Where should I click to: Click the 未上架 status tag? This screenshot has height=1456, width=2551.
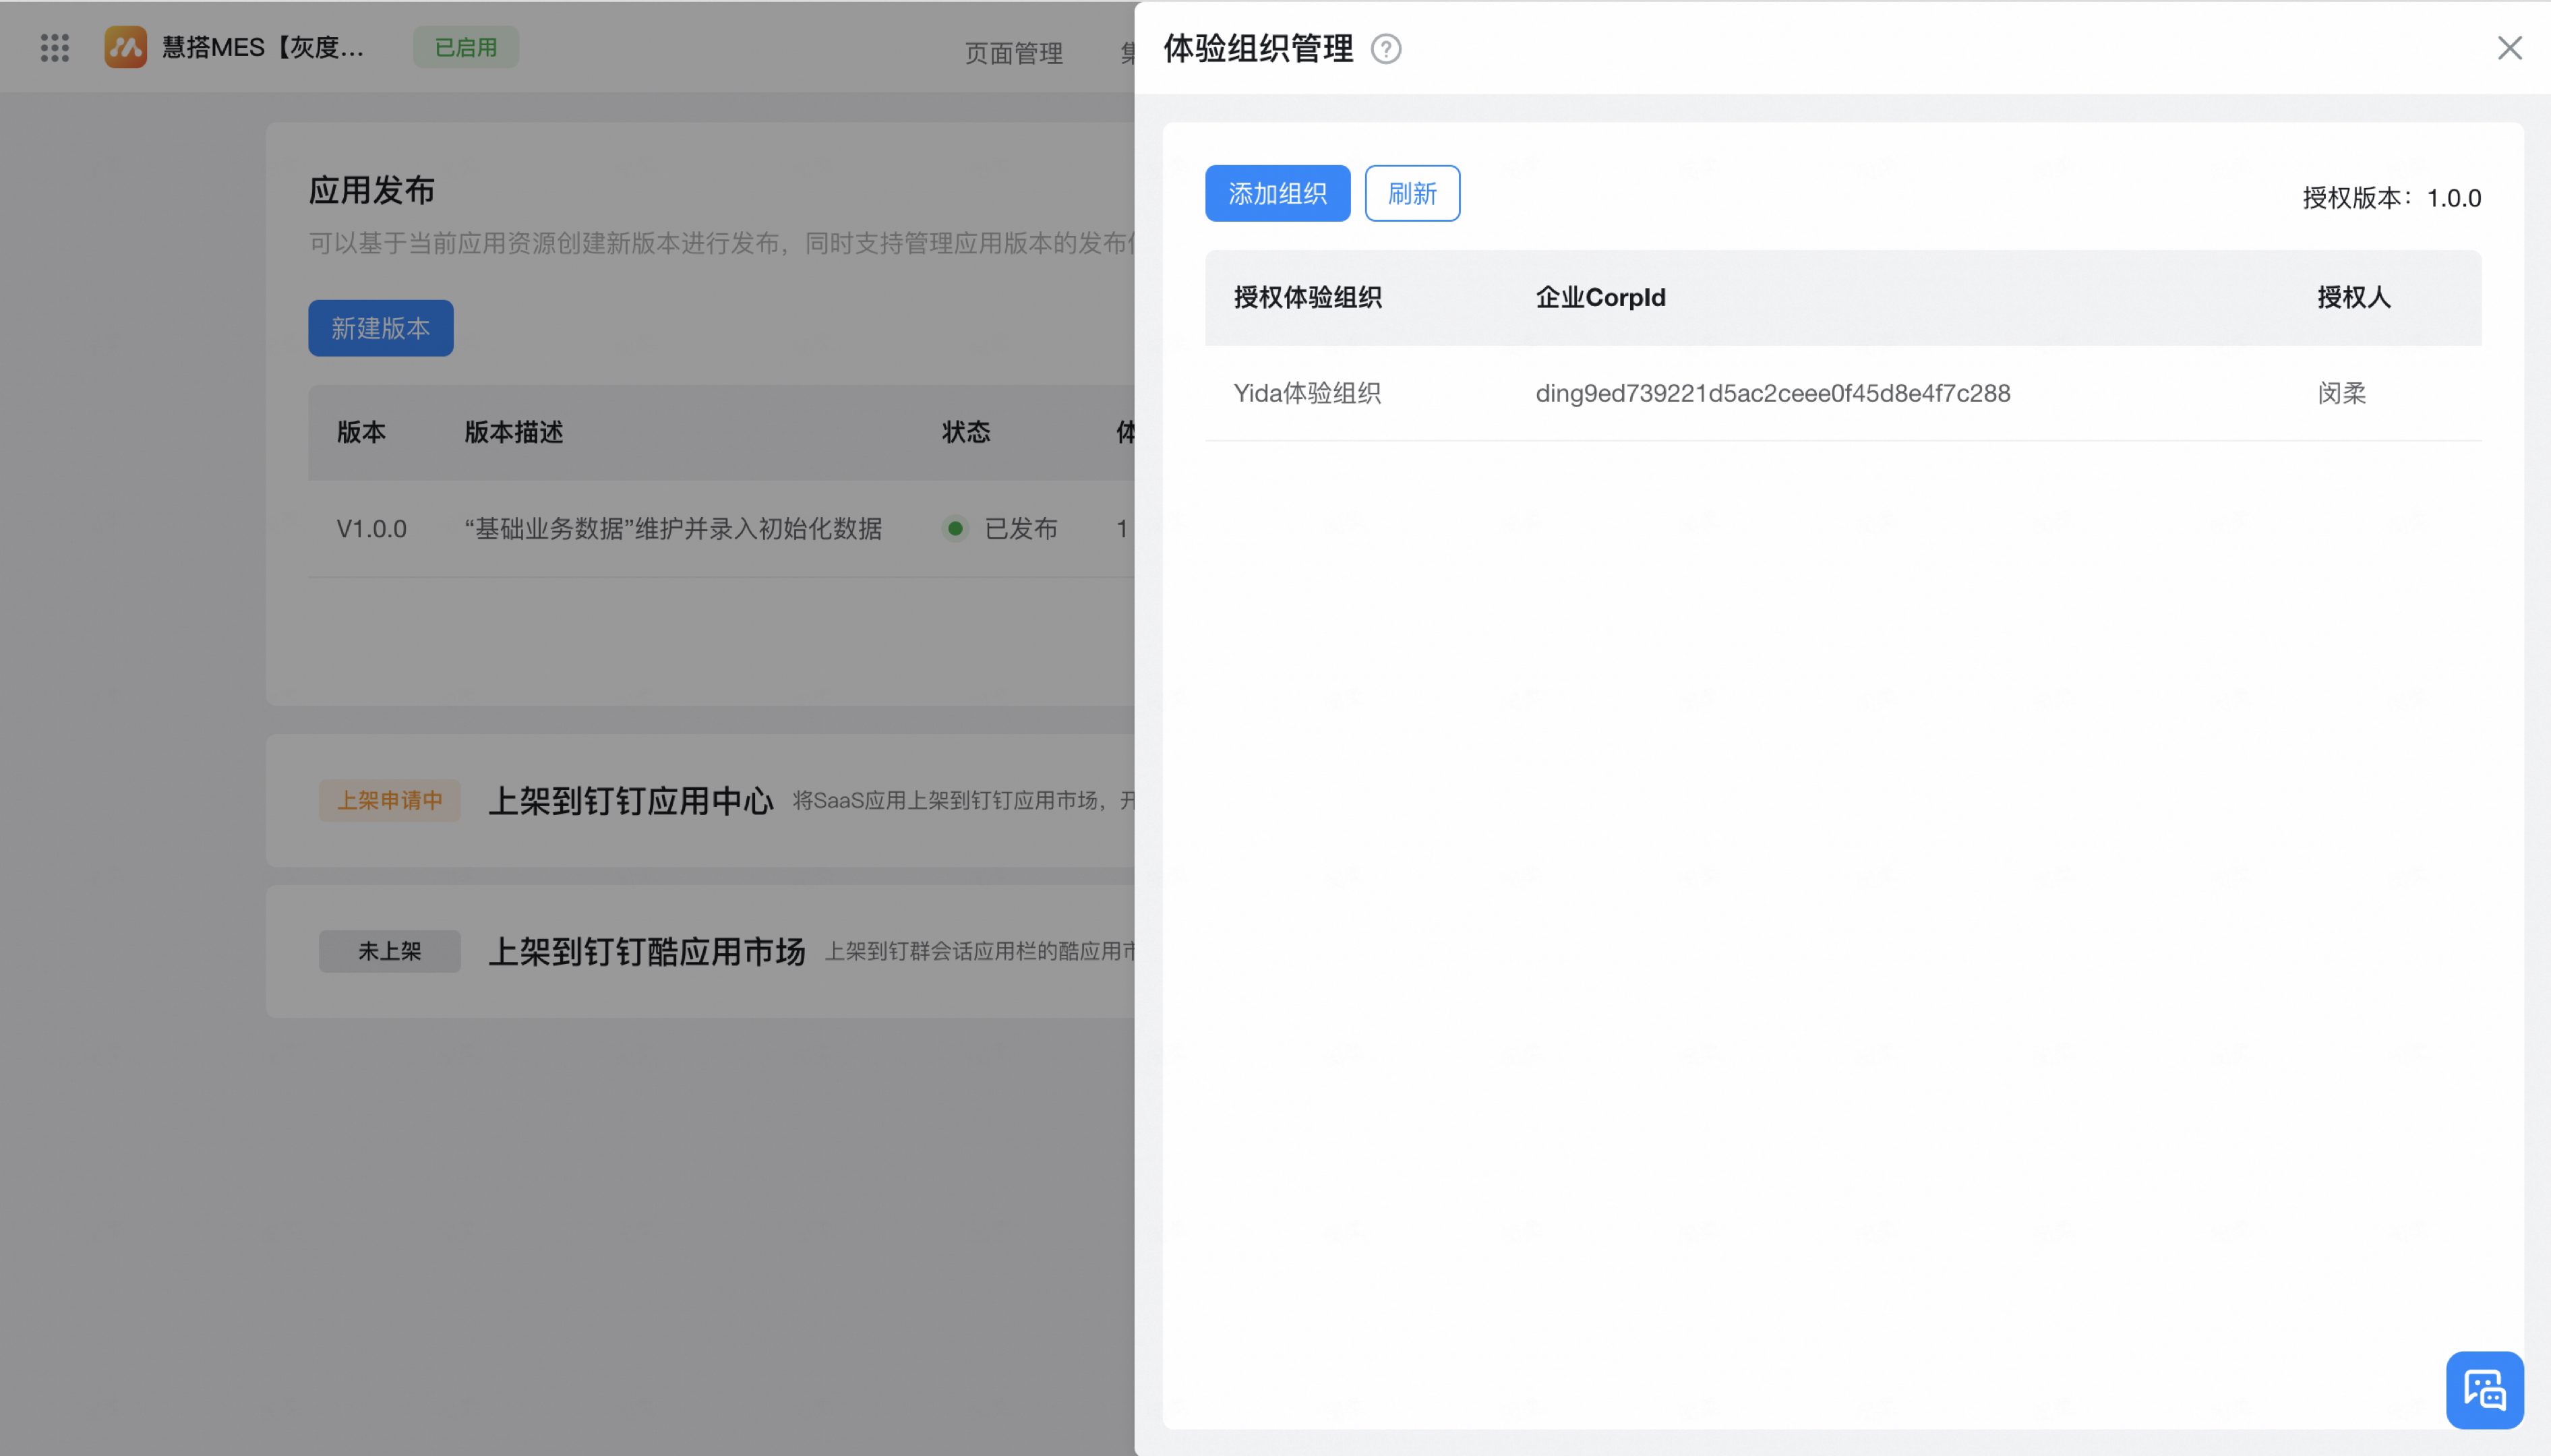389,951
